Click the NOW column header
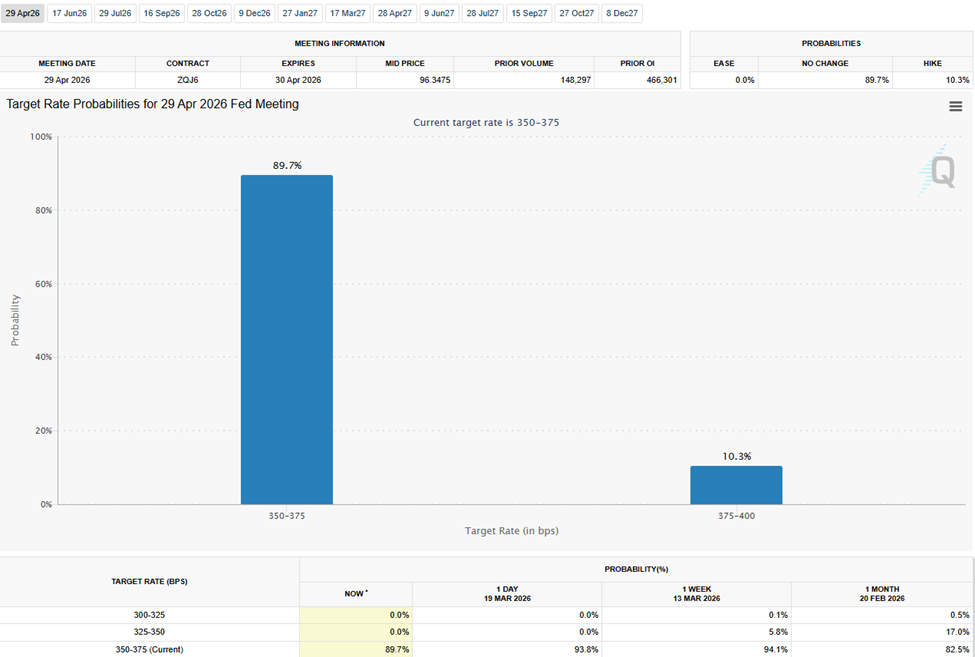The height and width of the screenshot is (657, 975). [x=356, y=594]
